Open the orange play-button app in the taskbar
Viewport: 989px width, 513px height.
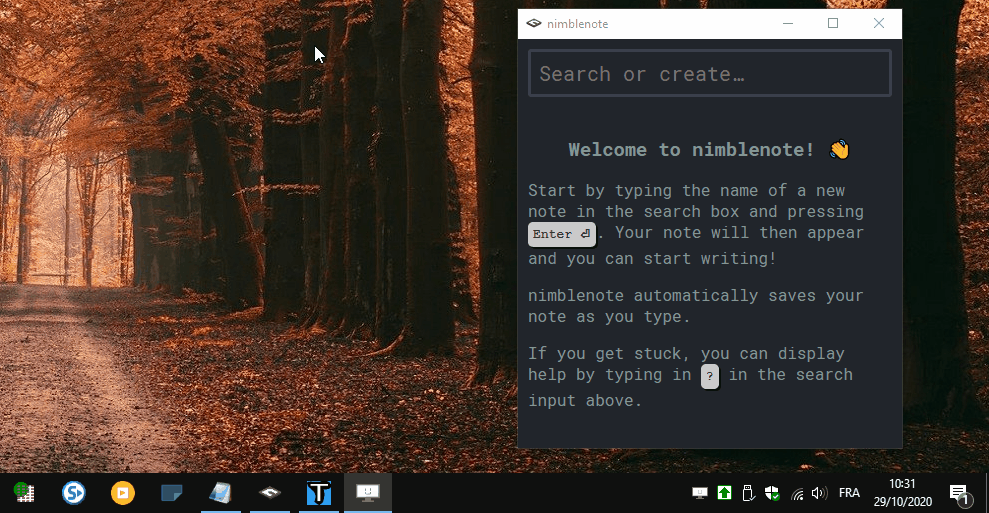[x=123, y=493]
